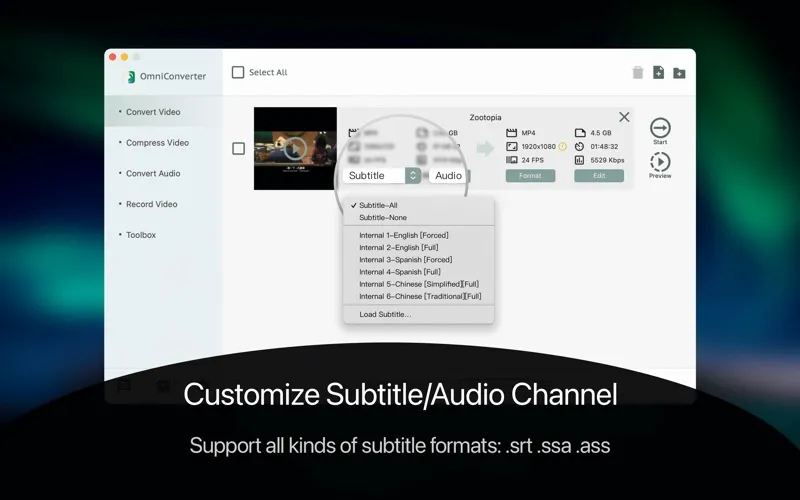The image size is (800, 500).
Task: Check the Zootopia video checkbox
Action: 238,148
